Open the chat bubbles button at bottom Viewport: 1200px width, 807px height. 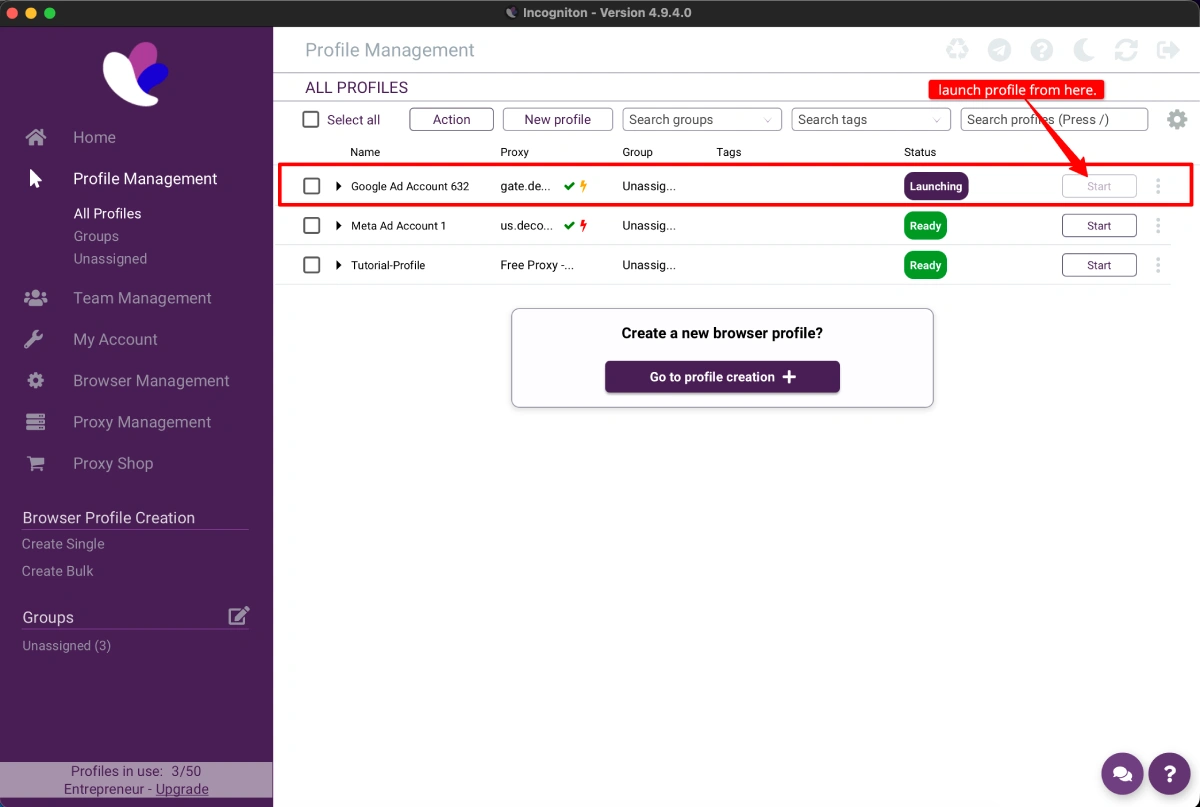pyautogui.click(x=1123, y=773)
